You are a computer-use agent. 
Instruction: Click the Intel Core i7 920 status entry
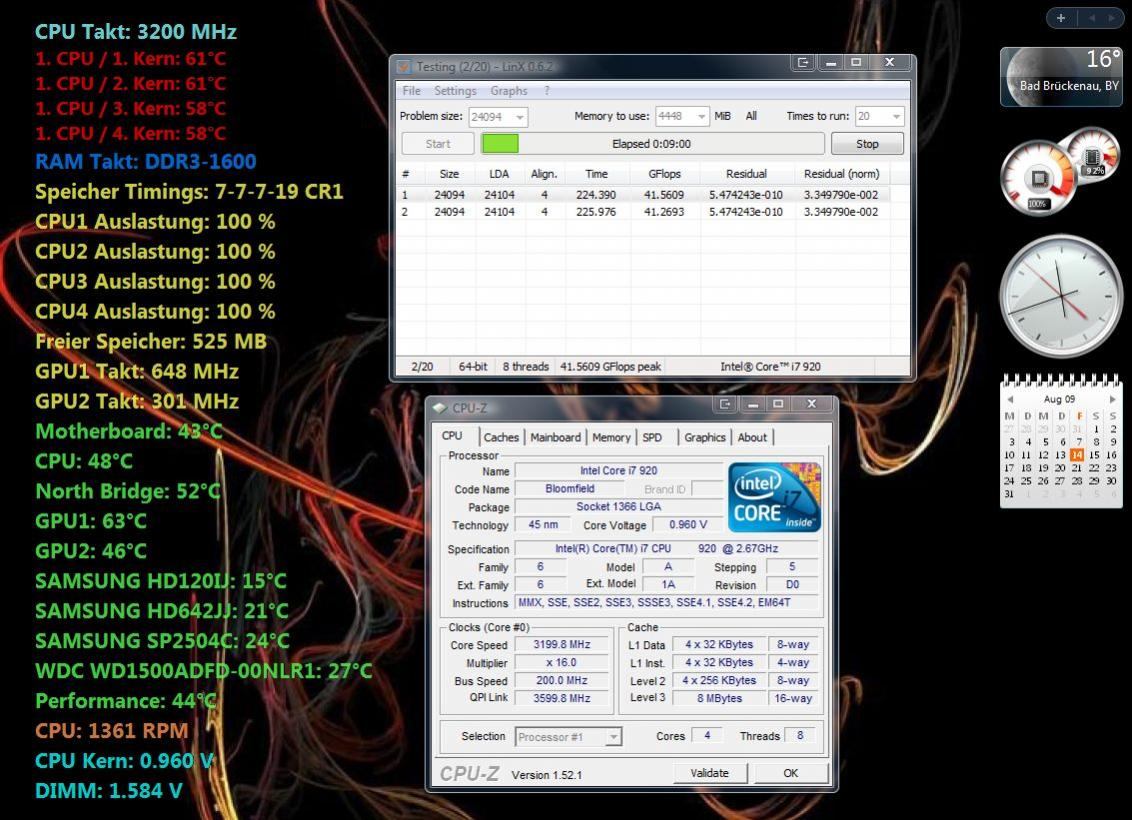pyautogui.click(x=770, y=367)
